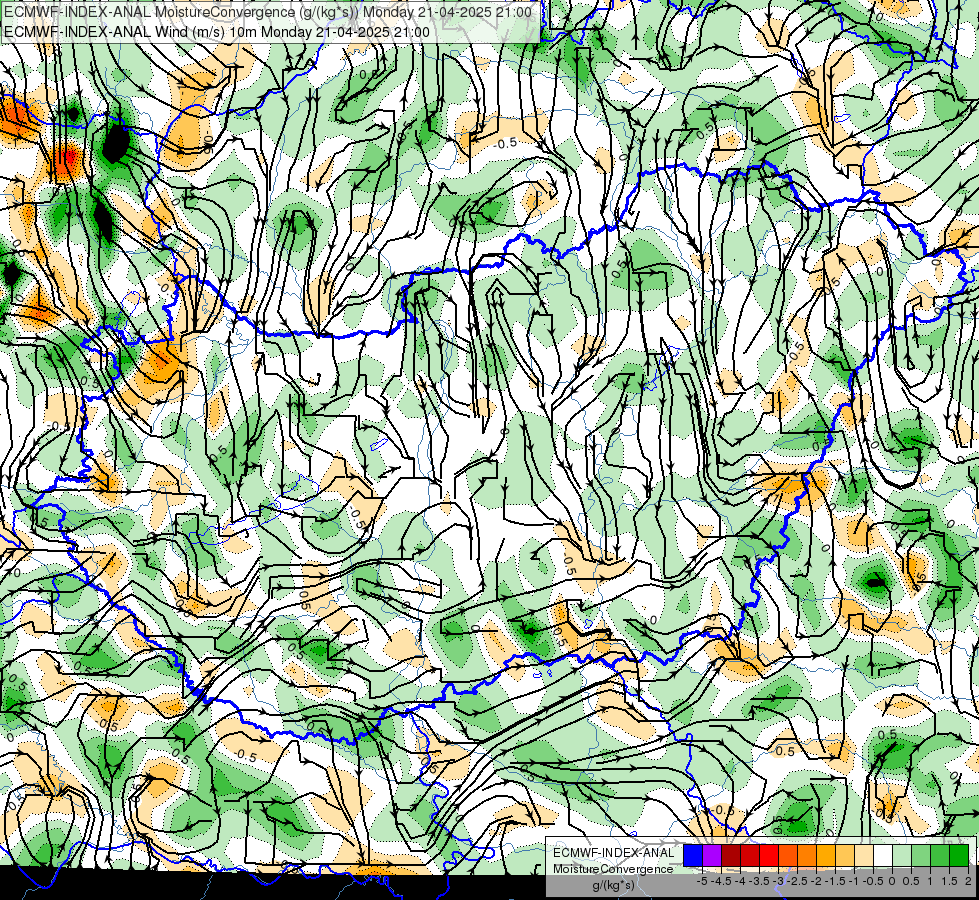The height and width of the screenshot is (900, 979).
Task: Click the -0.5 value under the color bar
Action: (873, 881)
